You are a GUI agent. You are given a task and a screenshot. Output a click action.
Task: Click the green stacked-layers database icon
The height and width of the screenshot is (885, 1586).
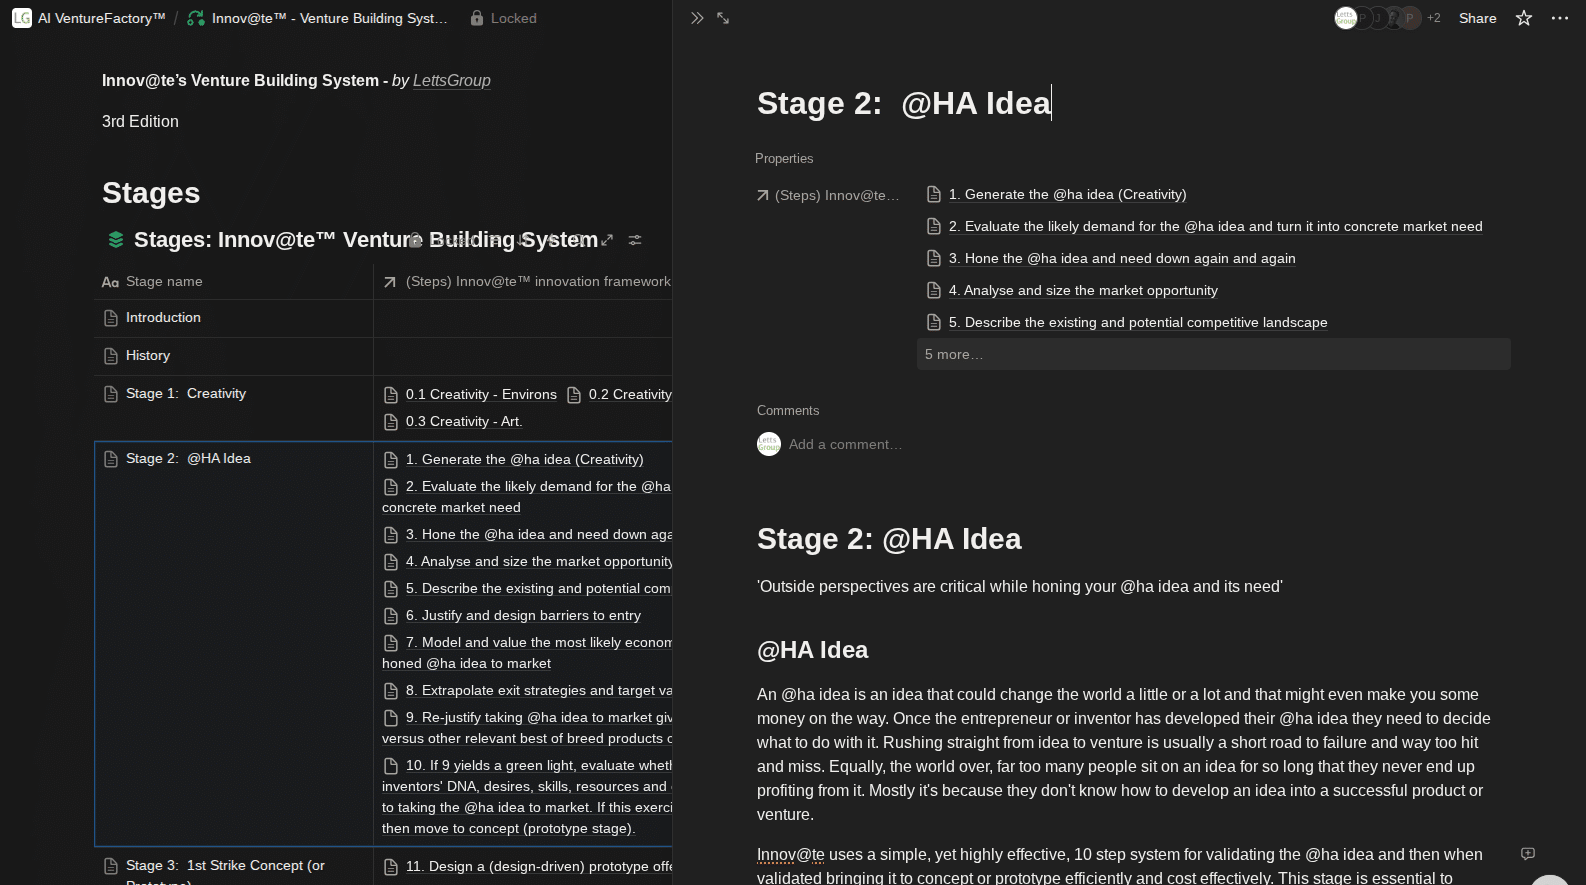(x=116, y=240)
